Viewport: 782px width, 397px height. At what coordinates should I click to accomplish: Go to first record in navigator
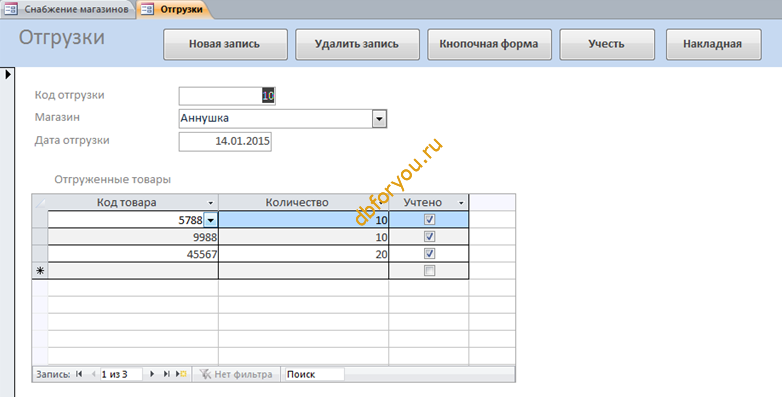coord(79,374)
